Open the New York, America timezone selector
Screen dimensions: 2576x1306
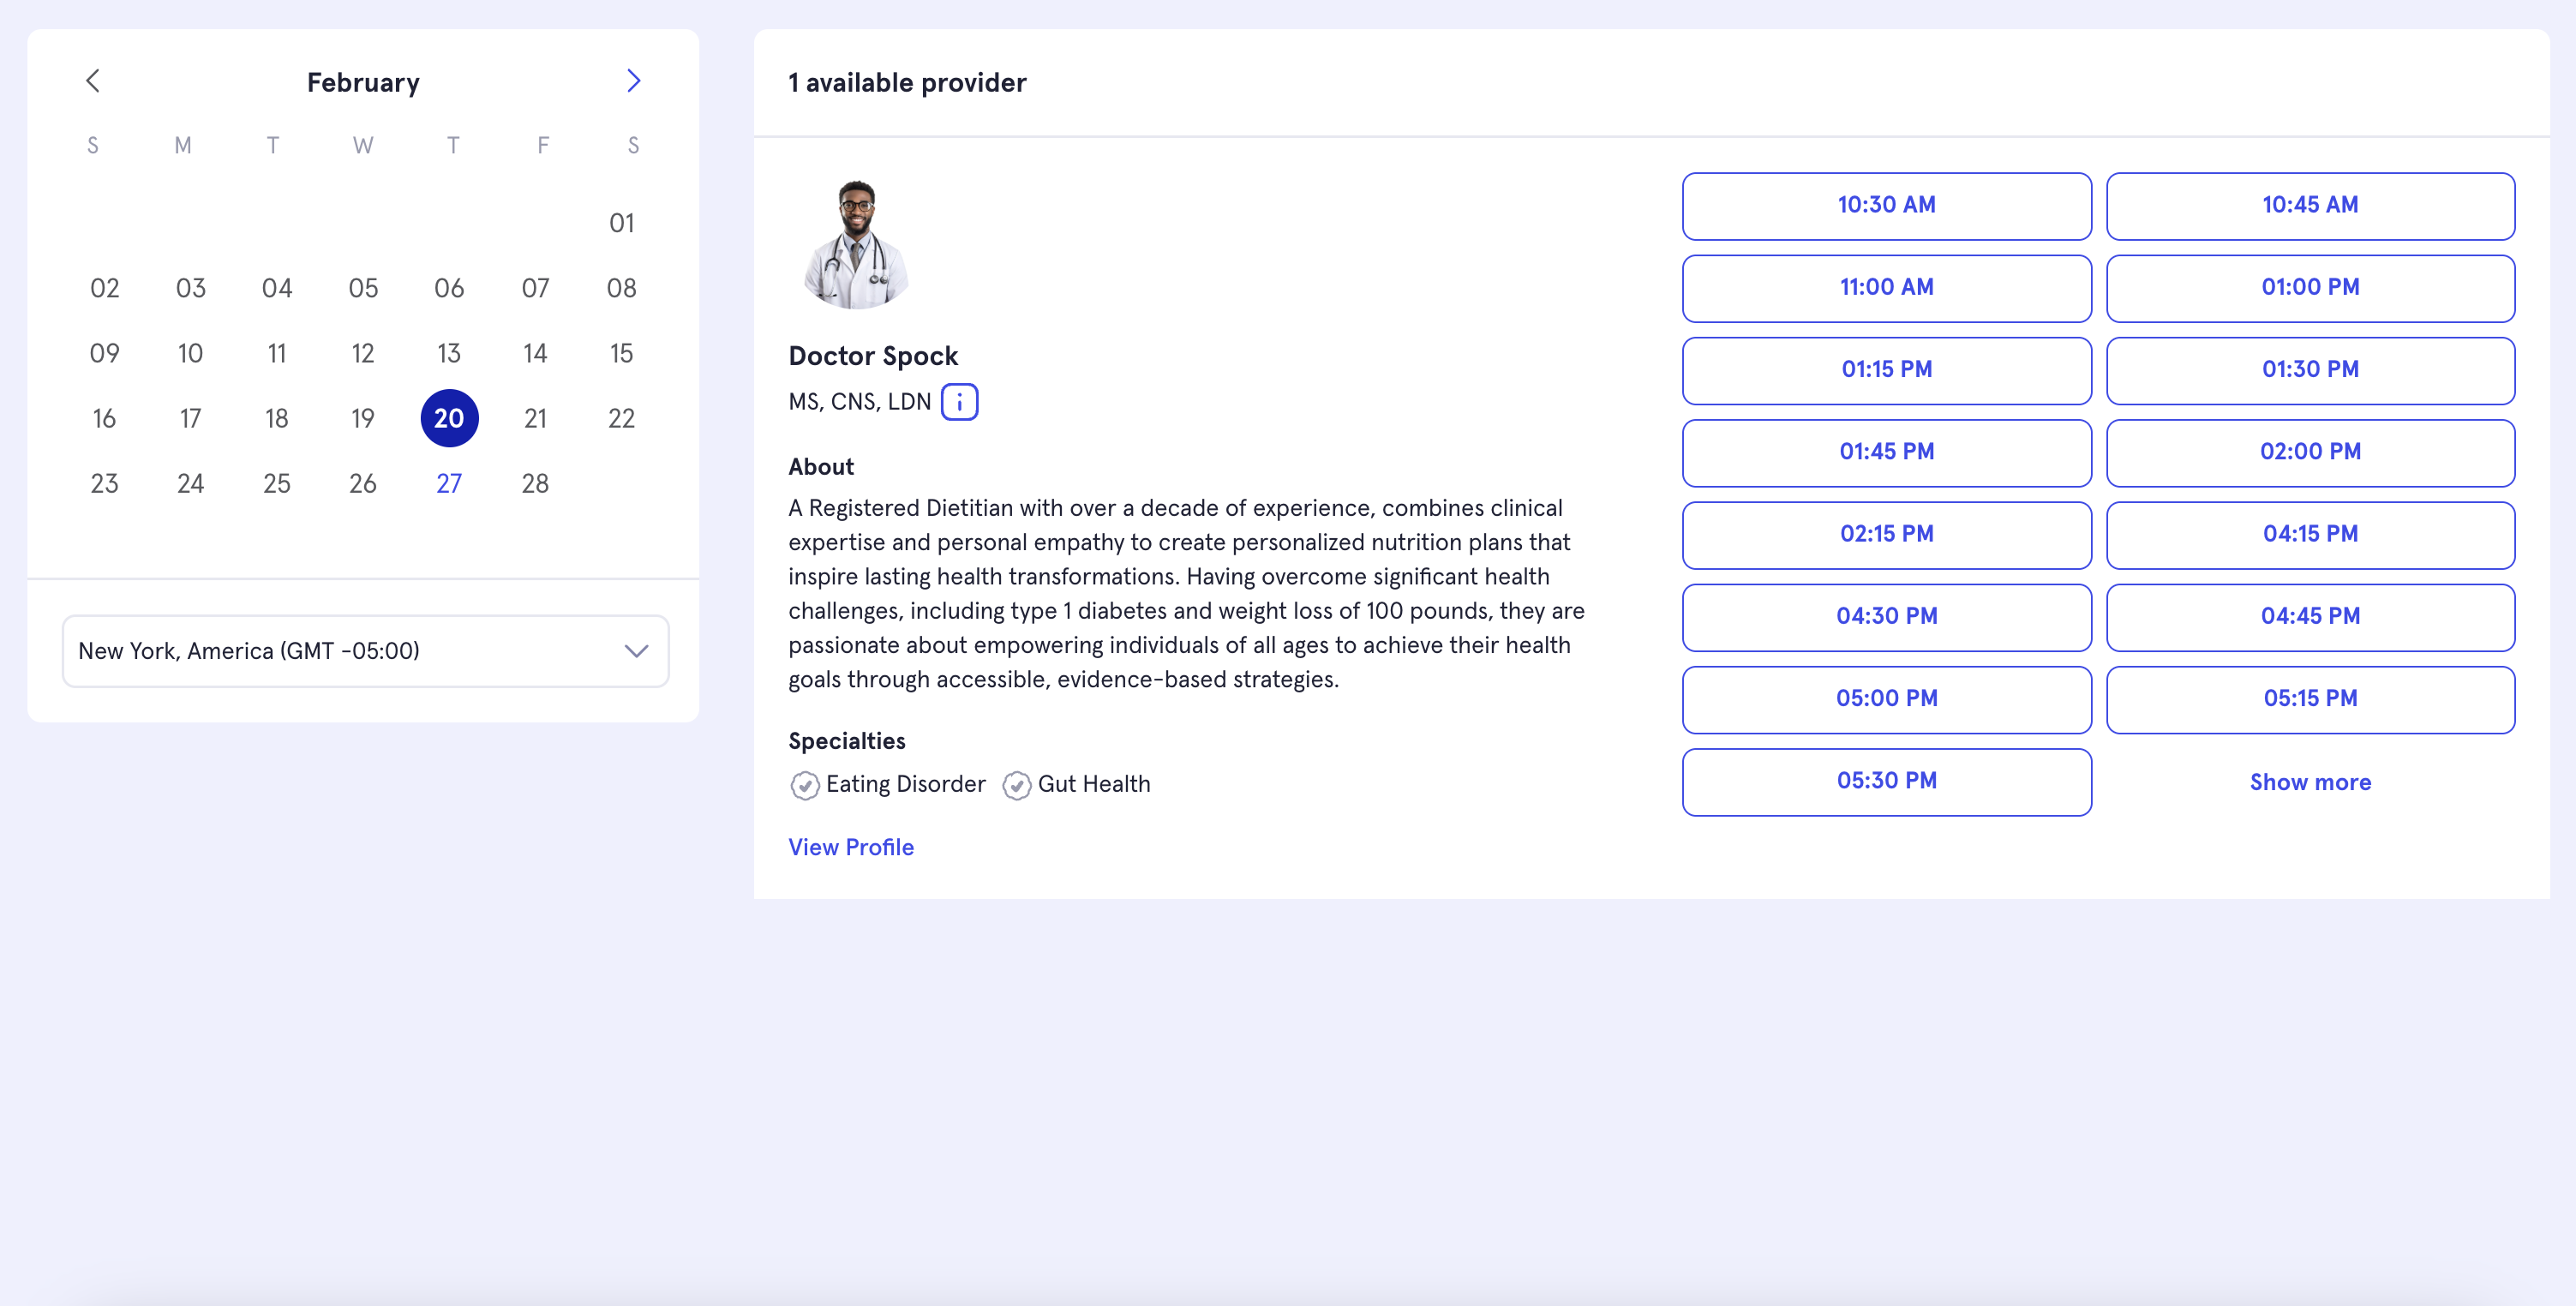pyautogui.click(x=365, y=651)
